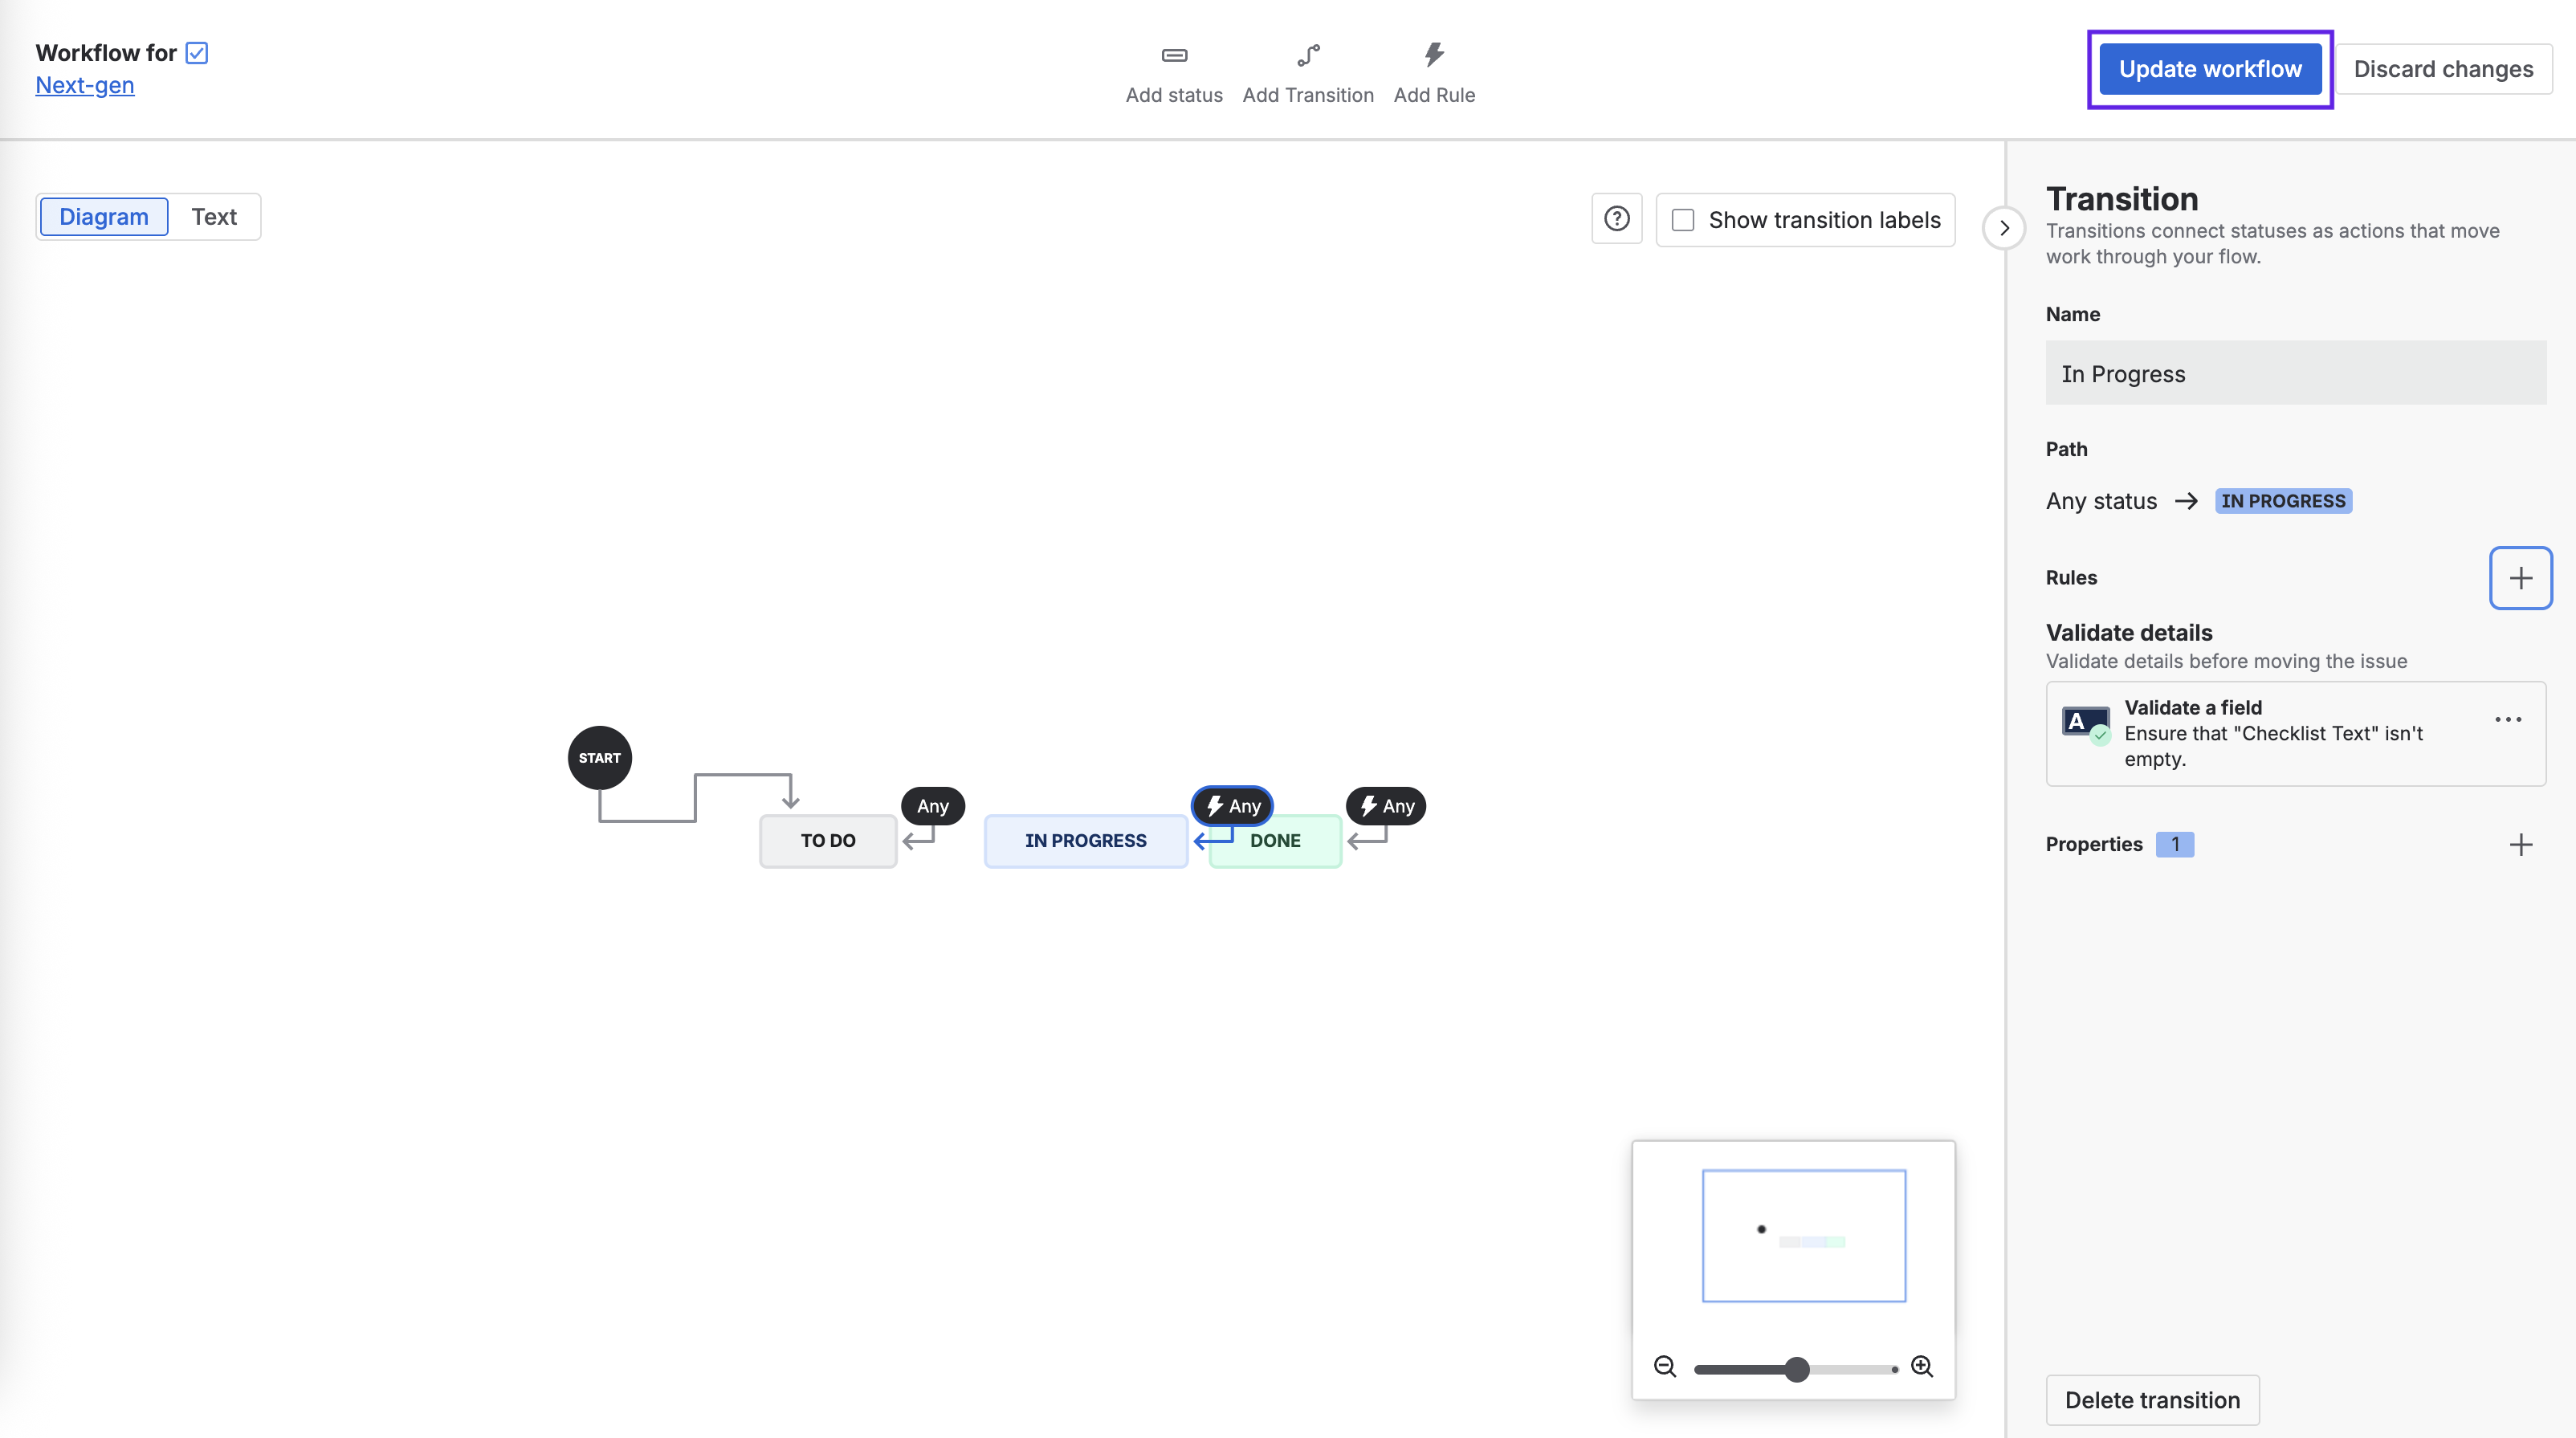Add a property with Properties plus icon

pos(2521,845)
